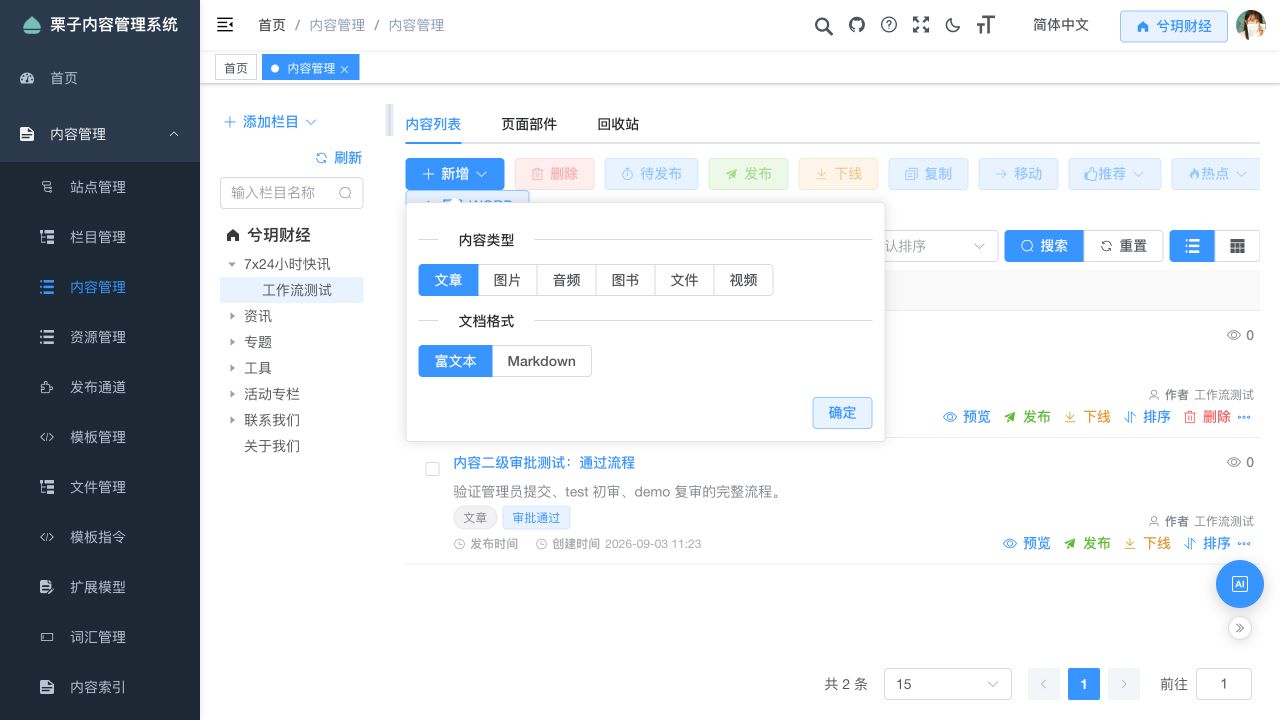Expand the 联系我们 tree node
Screen dimensions: 1280x720
[233, 420]
